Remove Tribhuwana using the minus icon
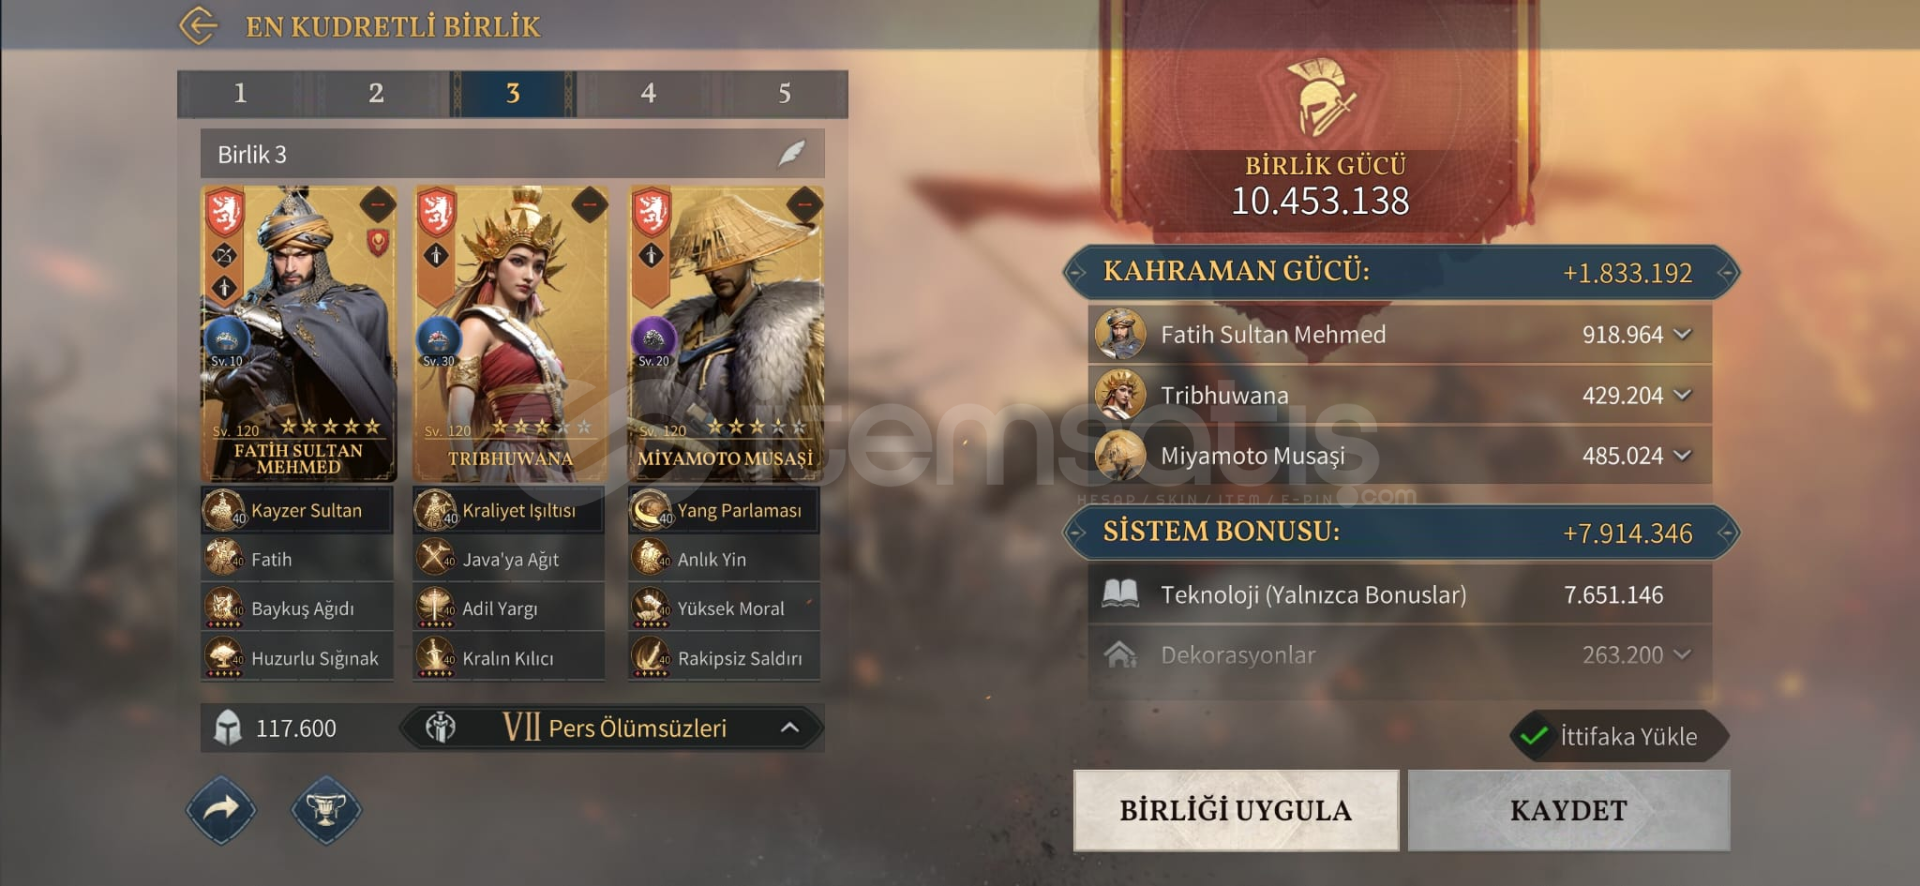Image resolution: width=1920 pixels, height=886 pixels. (x=589, y=205)
